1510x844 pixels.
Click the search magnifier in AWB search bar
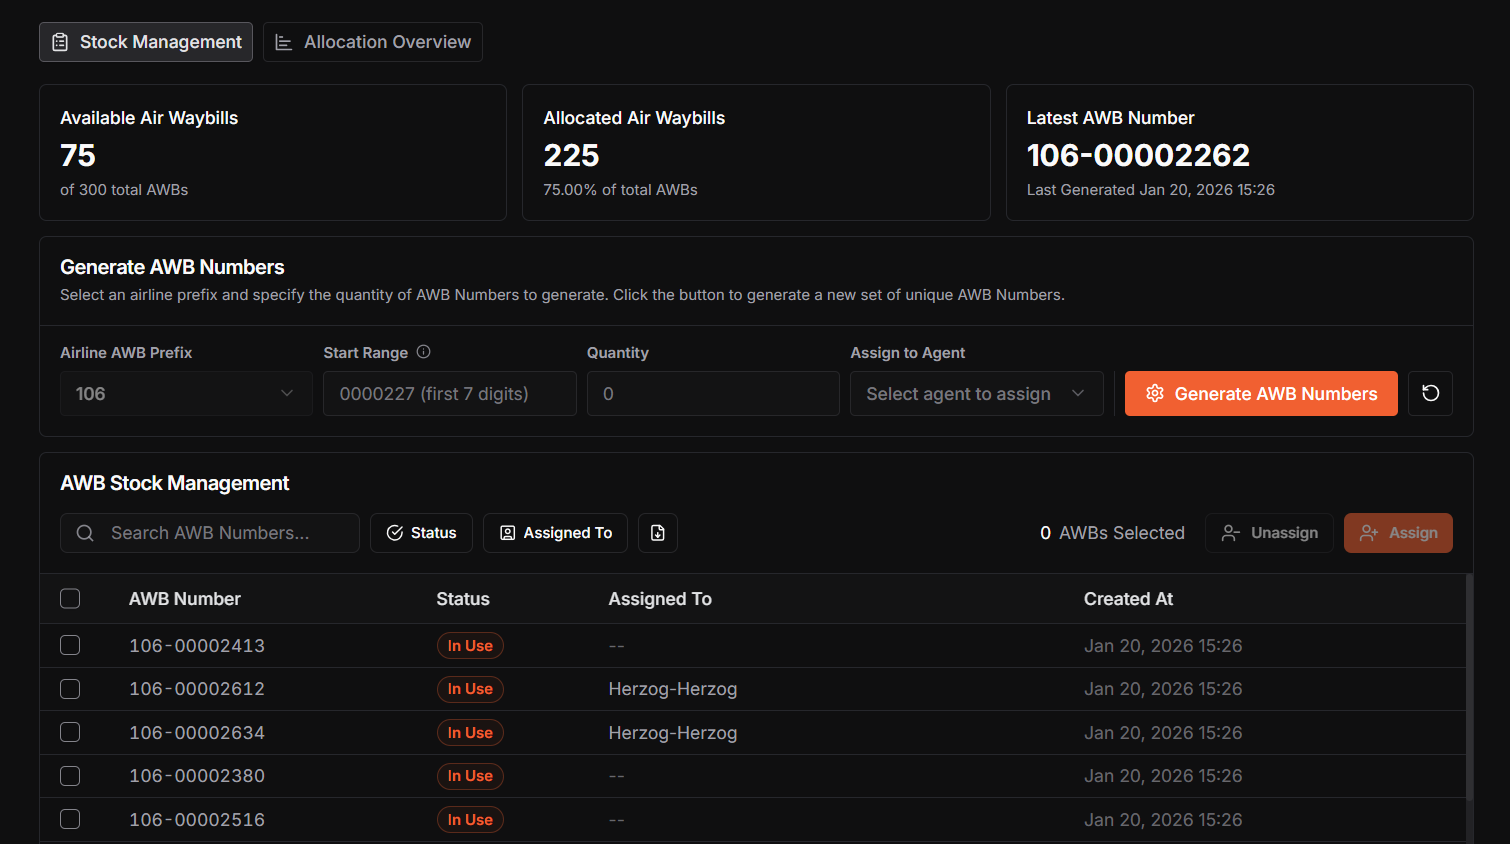(x=84, y=532)
